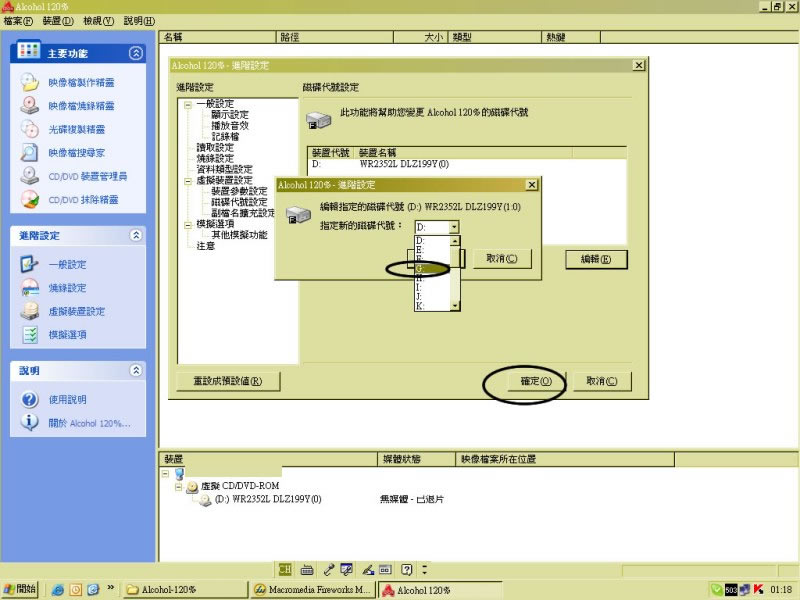The height and width of the screenshot is (600, 800).
Task: Choose E: from the drive letter list
Action: click(432, 249)
